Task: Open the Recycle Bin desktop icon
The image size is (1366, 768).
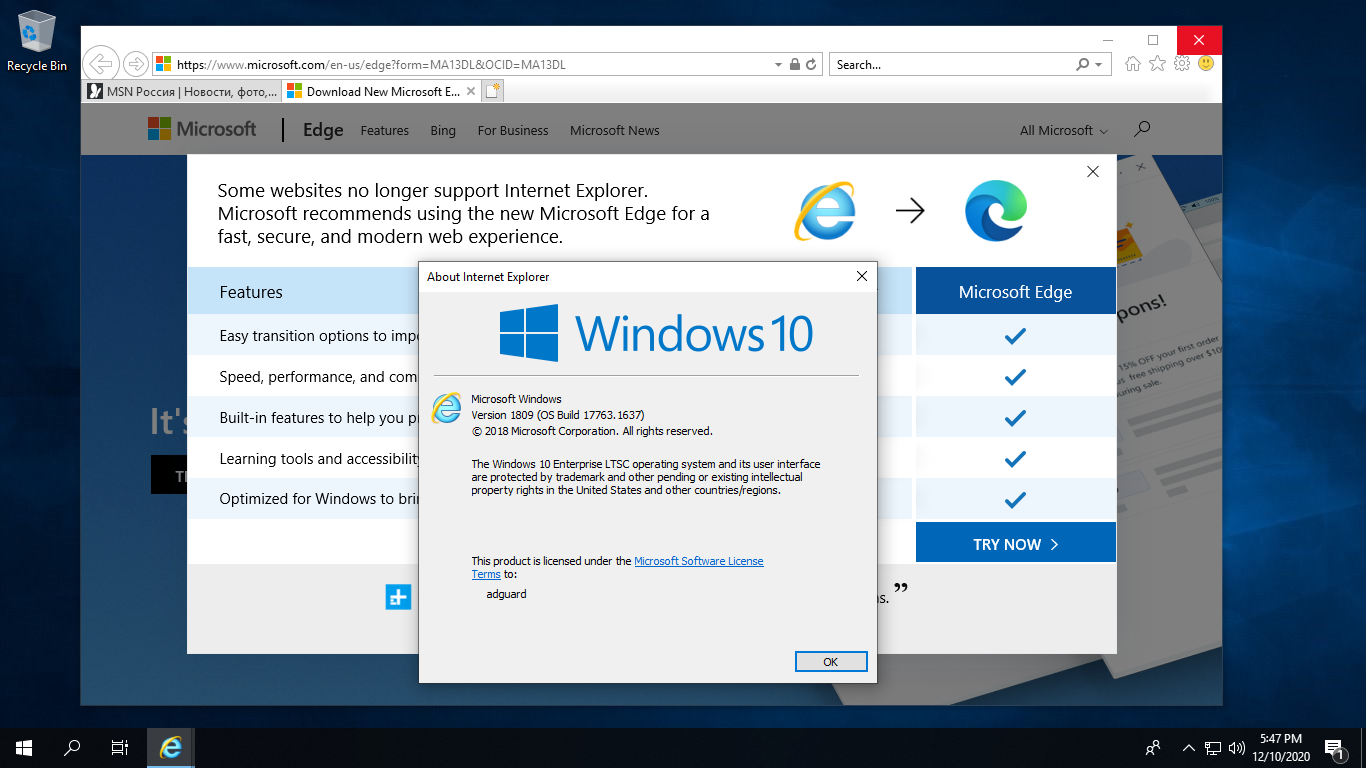Action: pos(37,41)
